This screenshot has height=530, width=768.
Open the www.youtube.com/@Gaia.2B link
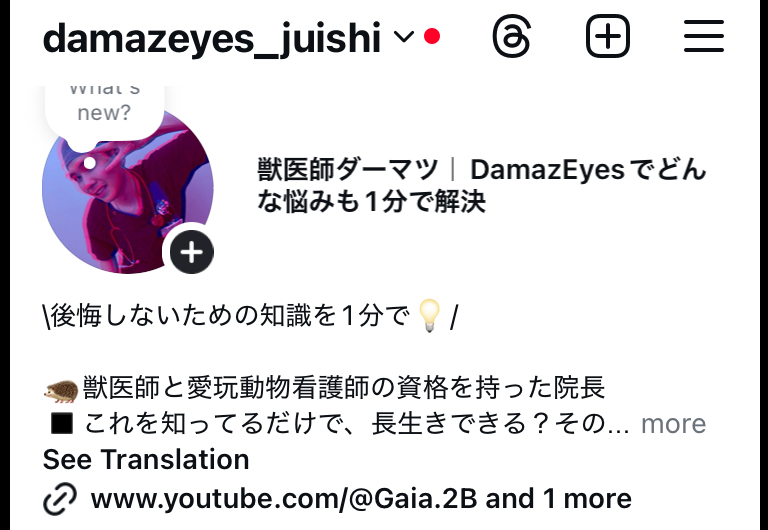[284, 499]
